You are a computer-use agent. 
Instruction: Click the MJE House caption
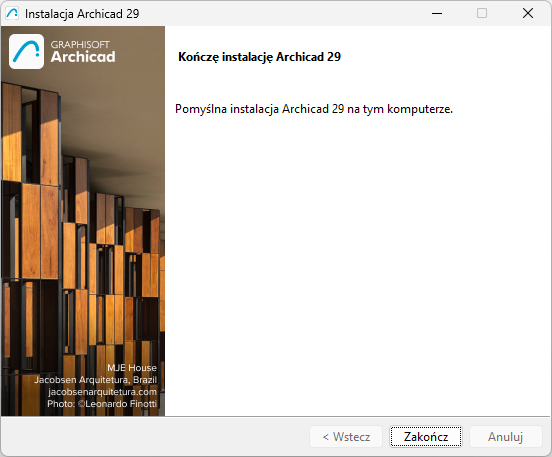pyautogui.click(x=132, y=368)
